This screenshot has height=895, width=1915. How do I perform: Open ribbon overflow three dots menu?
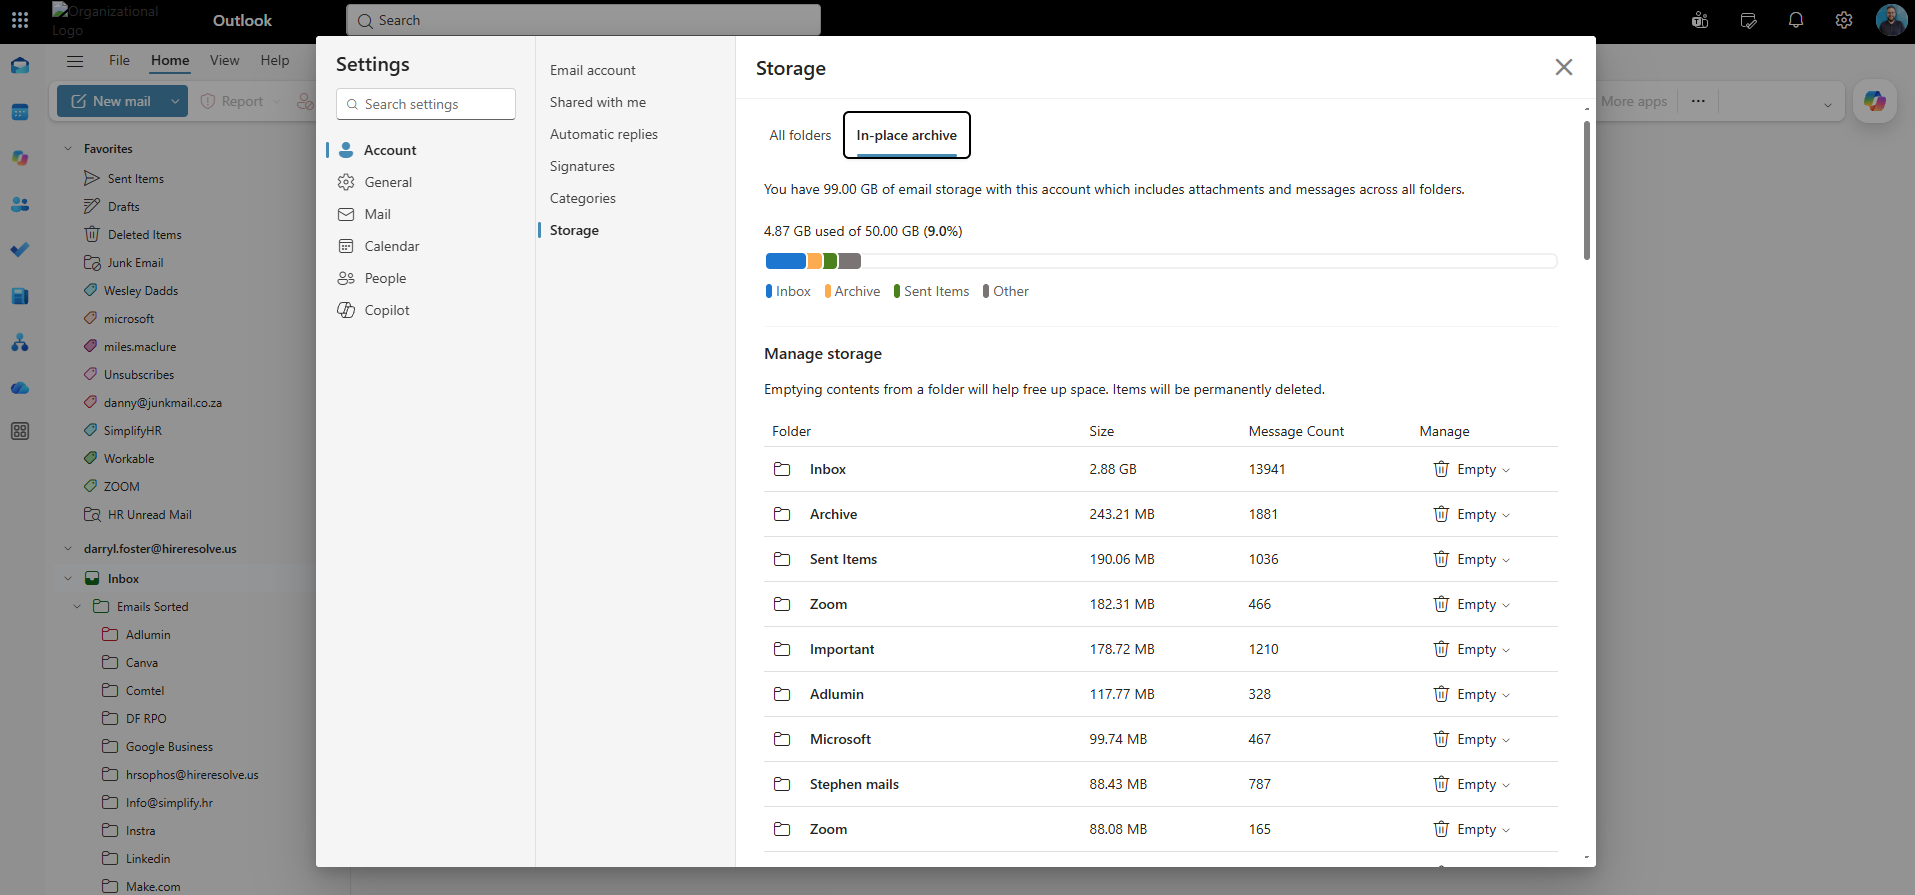[x=1698, y=101]
